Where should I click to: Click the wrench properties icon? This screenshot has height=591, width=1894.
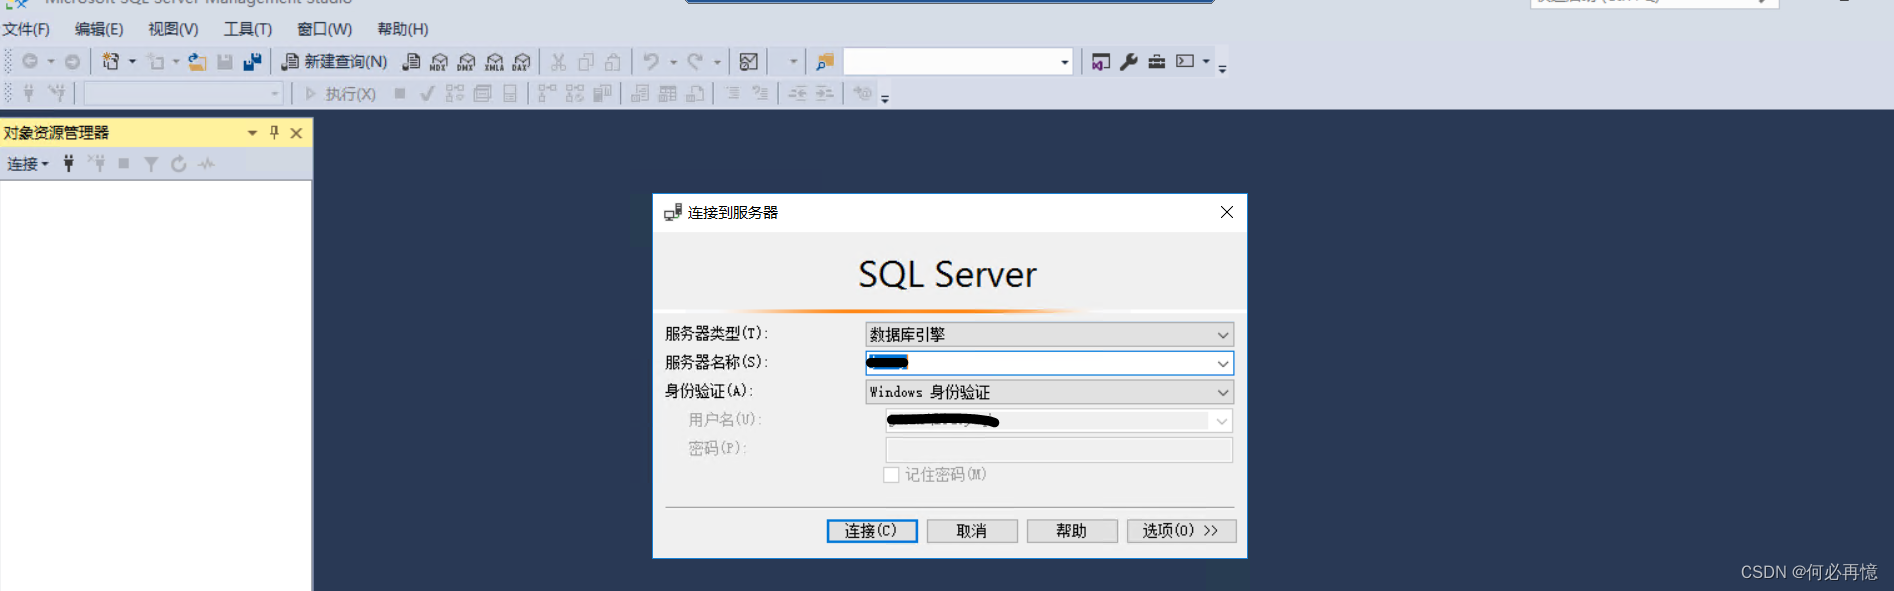(x=1129, y=62)
